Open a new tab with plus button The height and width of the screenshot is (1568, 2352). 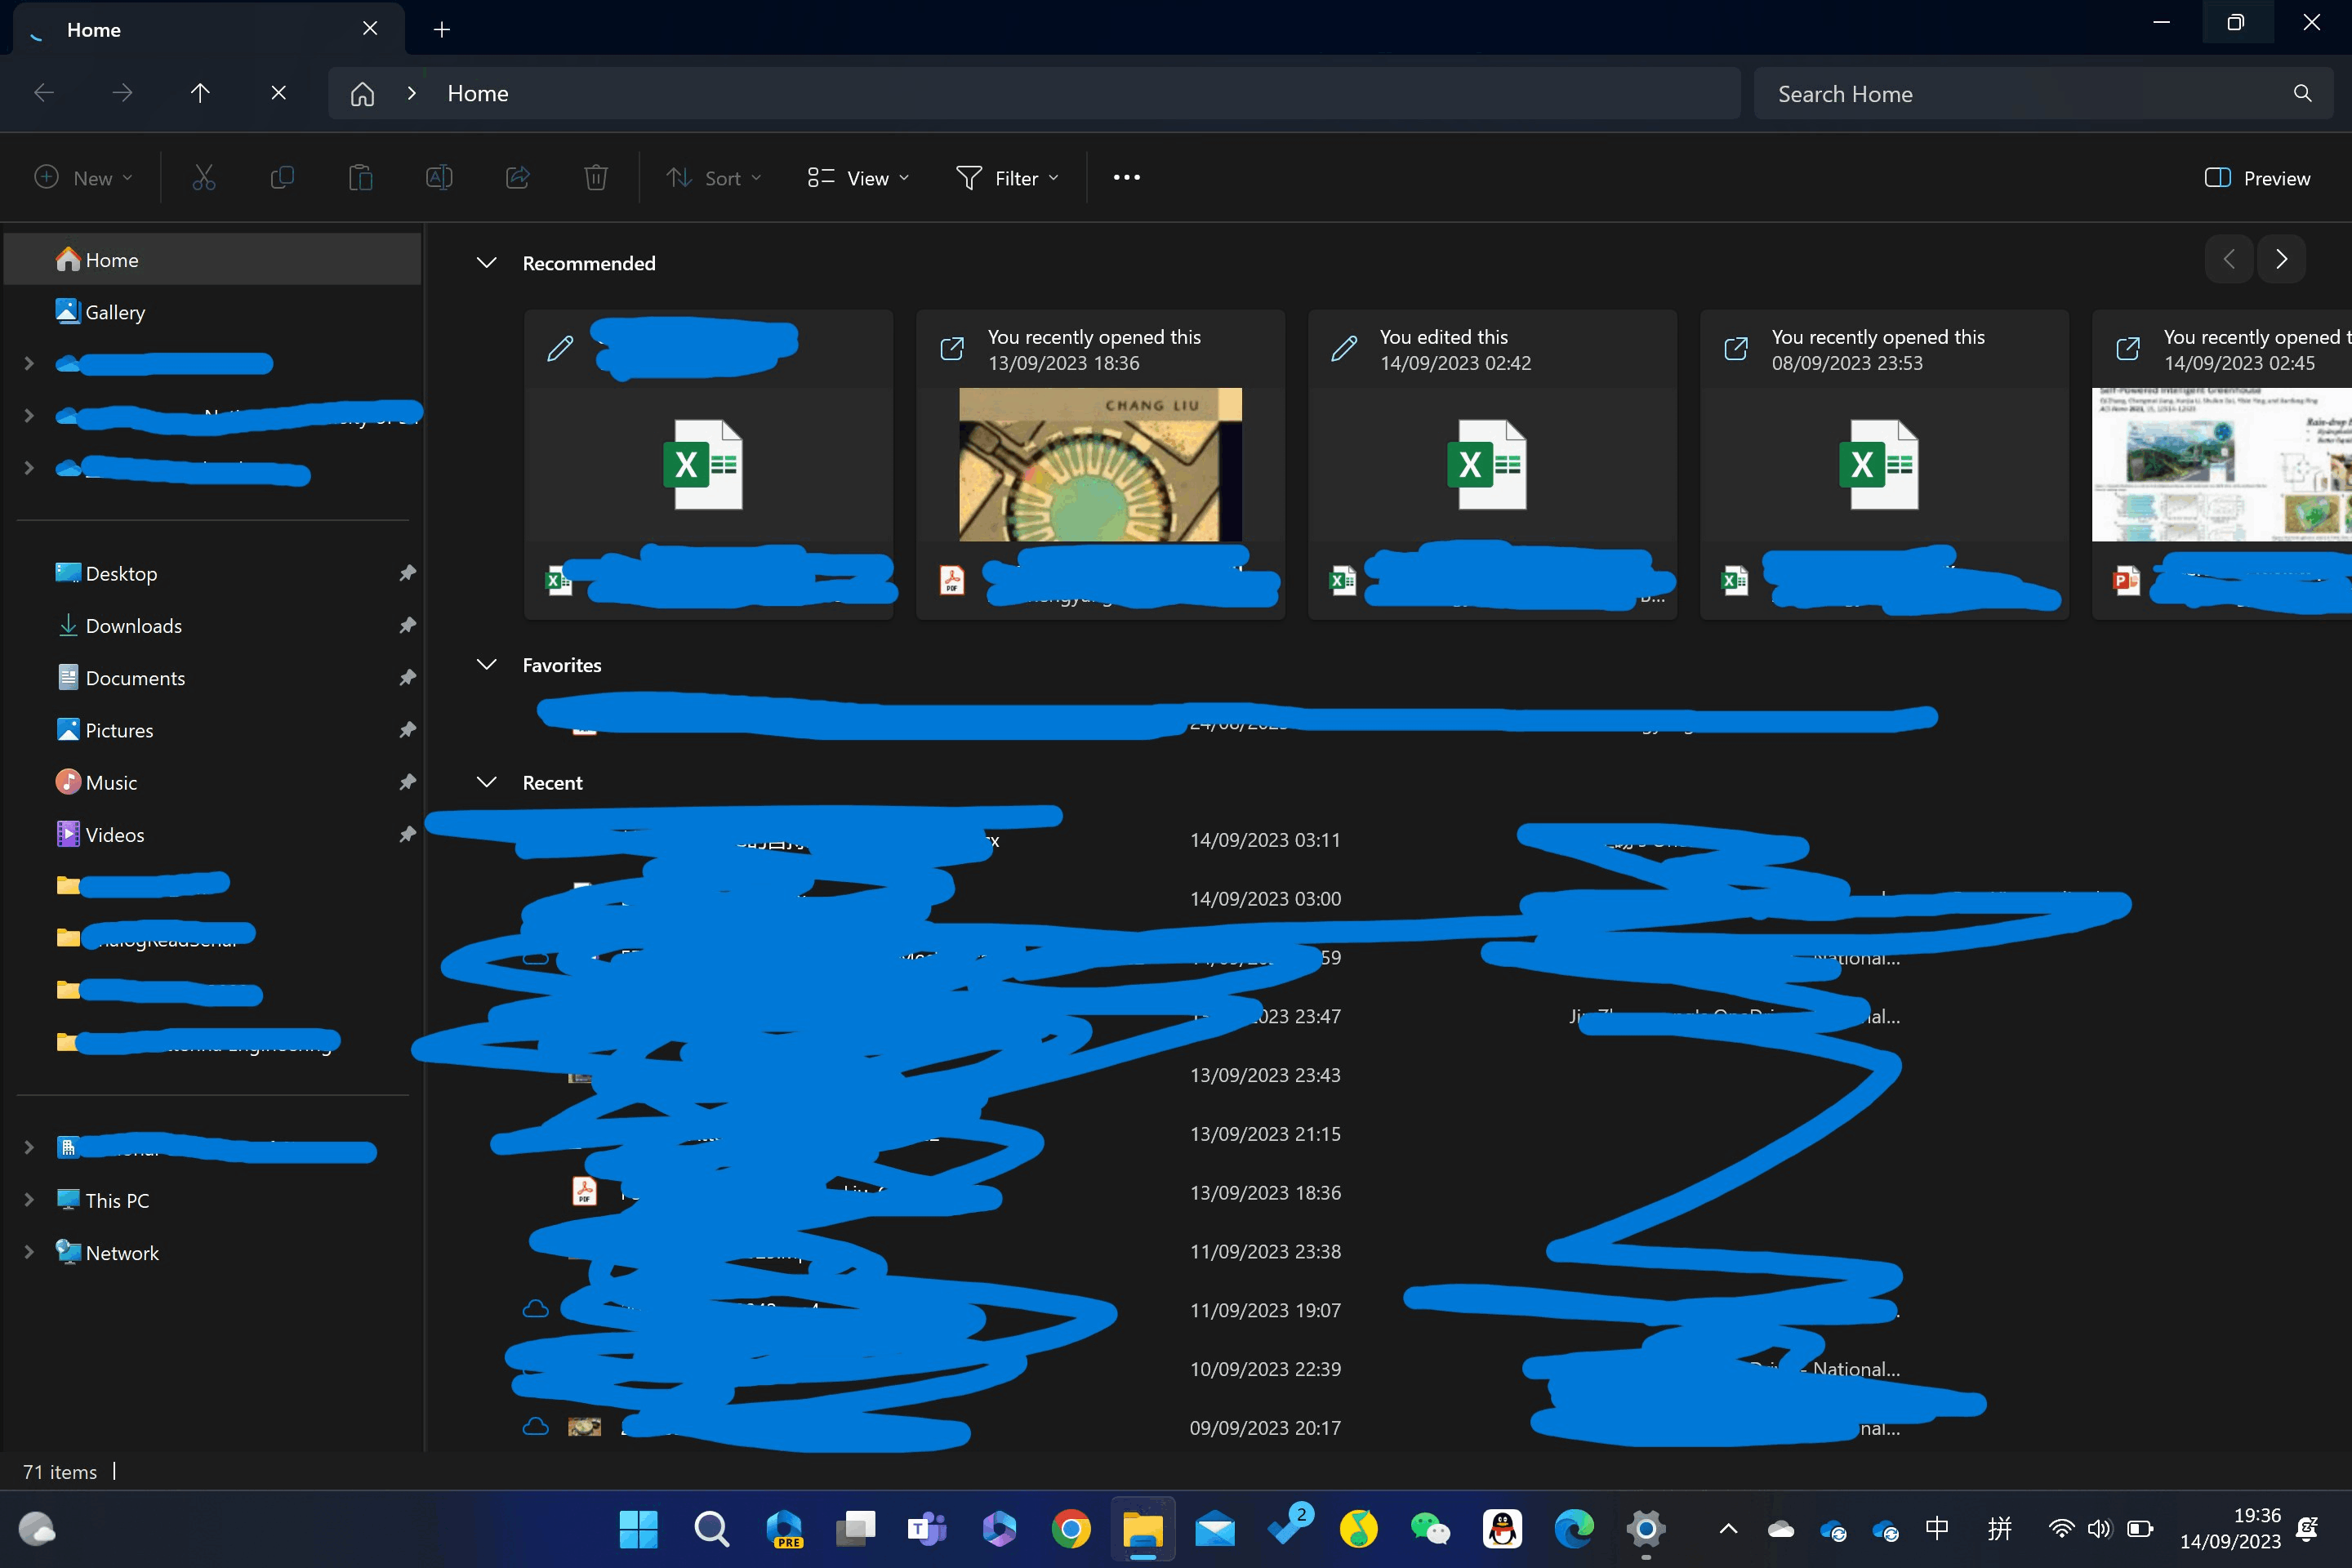[442, 30]
